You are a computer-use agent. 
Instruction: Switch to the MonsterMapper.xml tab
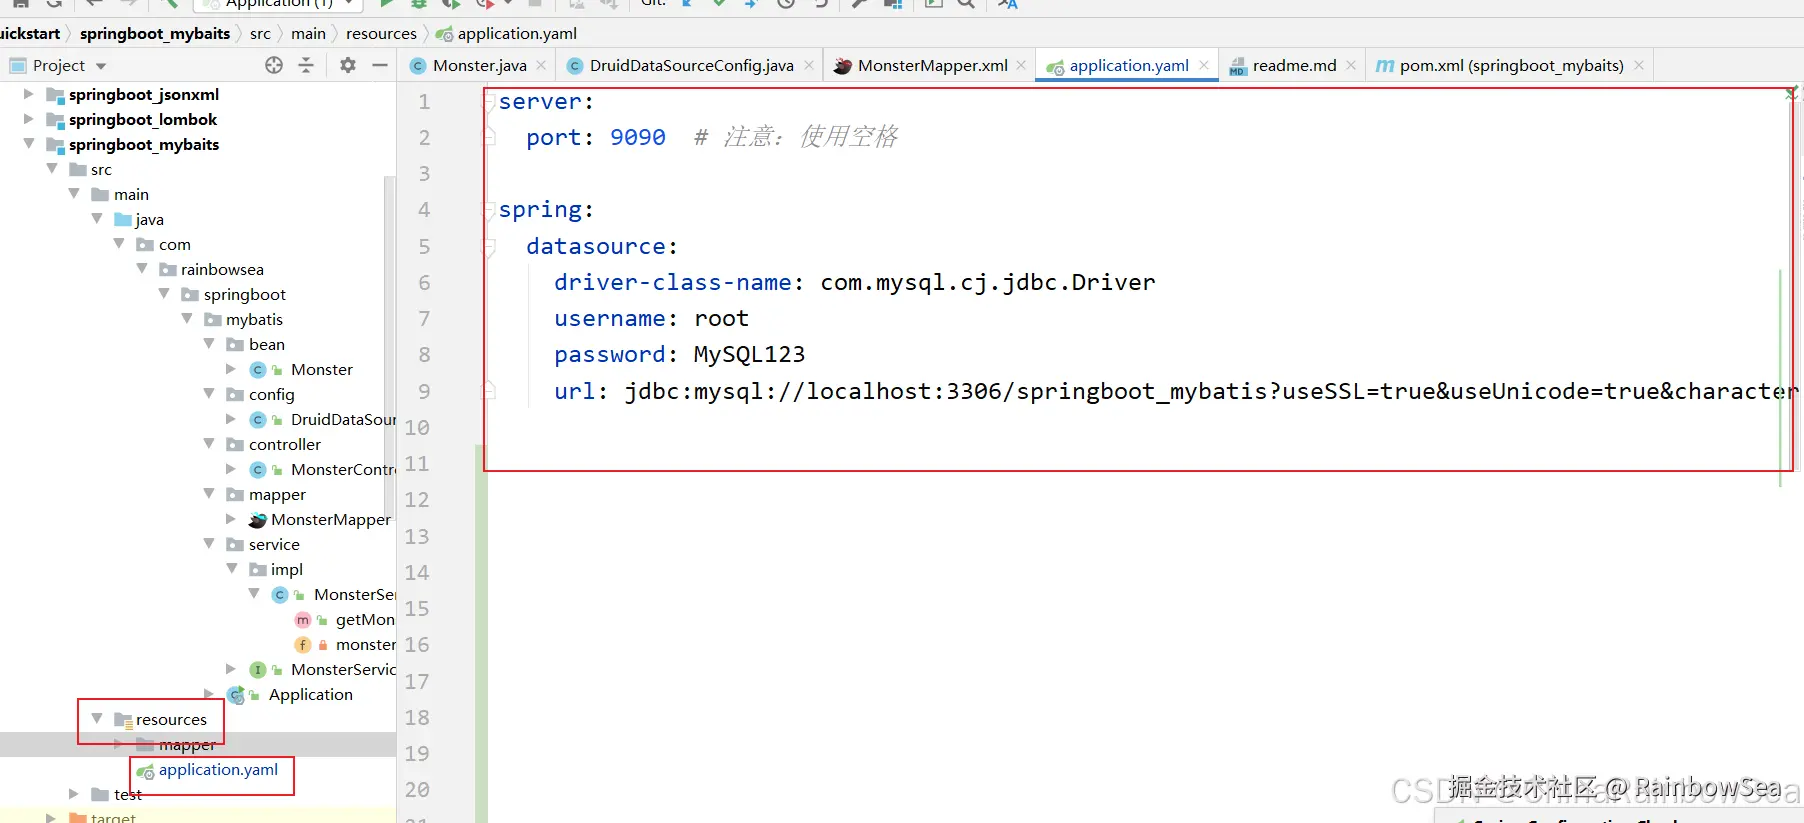click(932, 65)
